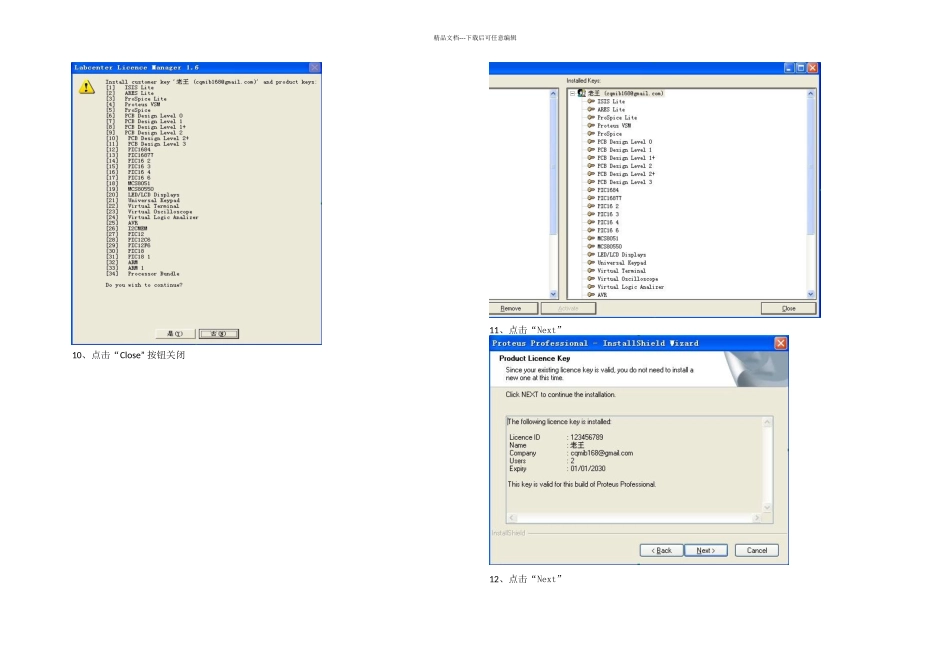950x672 pixels.
Task: Click the key icon beside MCS8051
Action: [591, 239]
